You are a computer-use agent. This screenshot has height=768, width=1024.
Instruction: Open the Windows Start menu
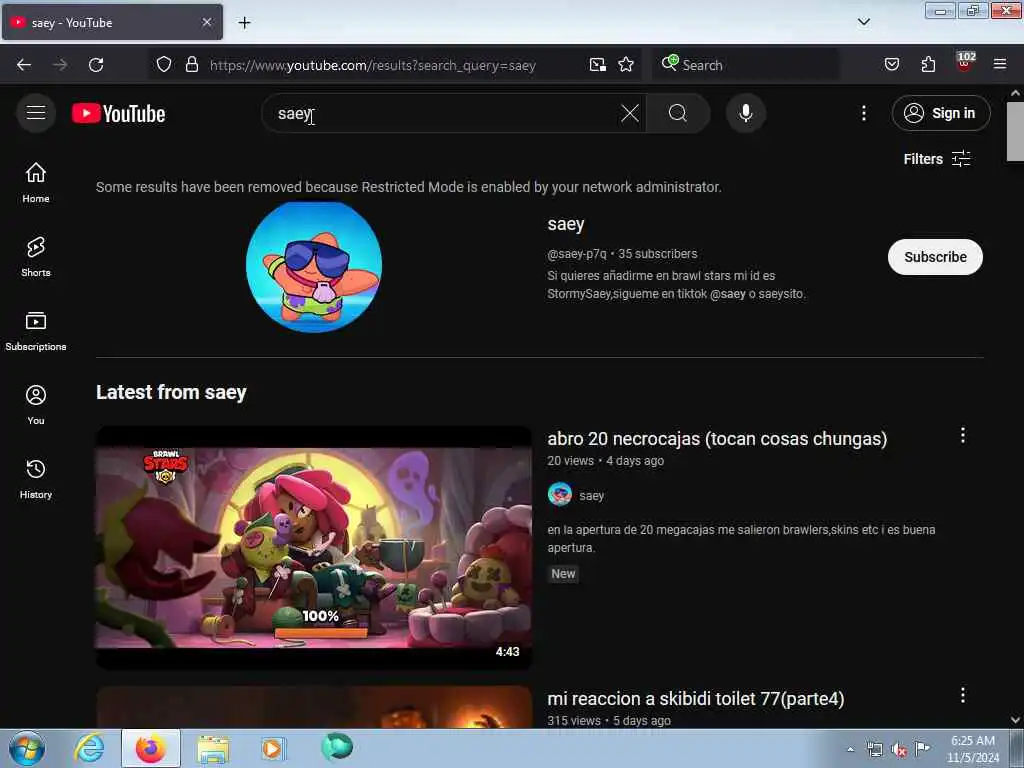click(x=26, y=748)
